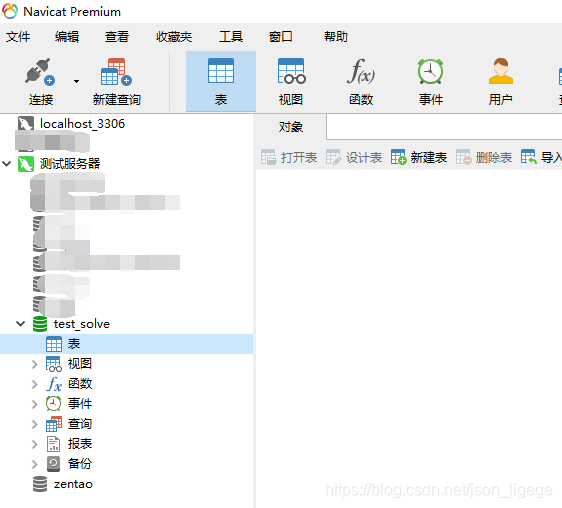Viewport: 562px width, 508px height.
Task: Click the 新建查询 new query icon
Action: pos(116,71)
